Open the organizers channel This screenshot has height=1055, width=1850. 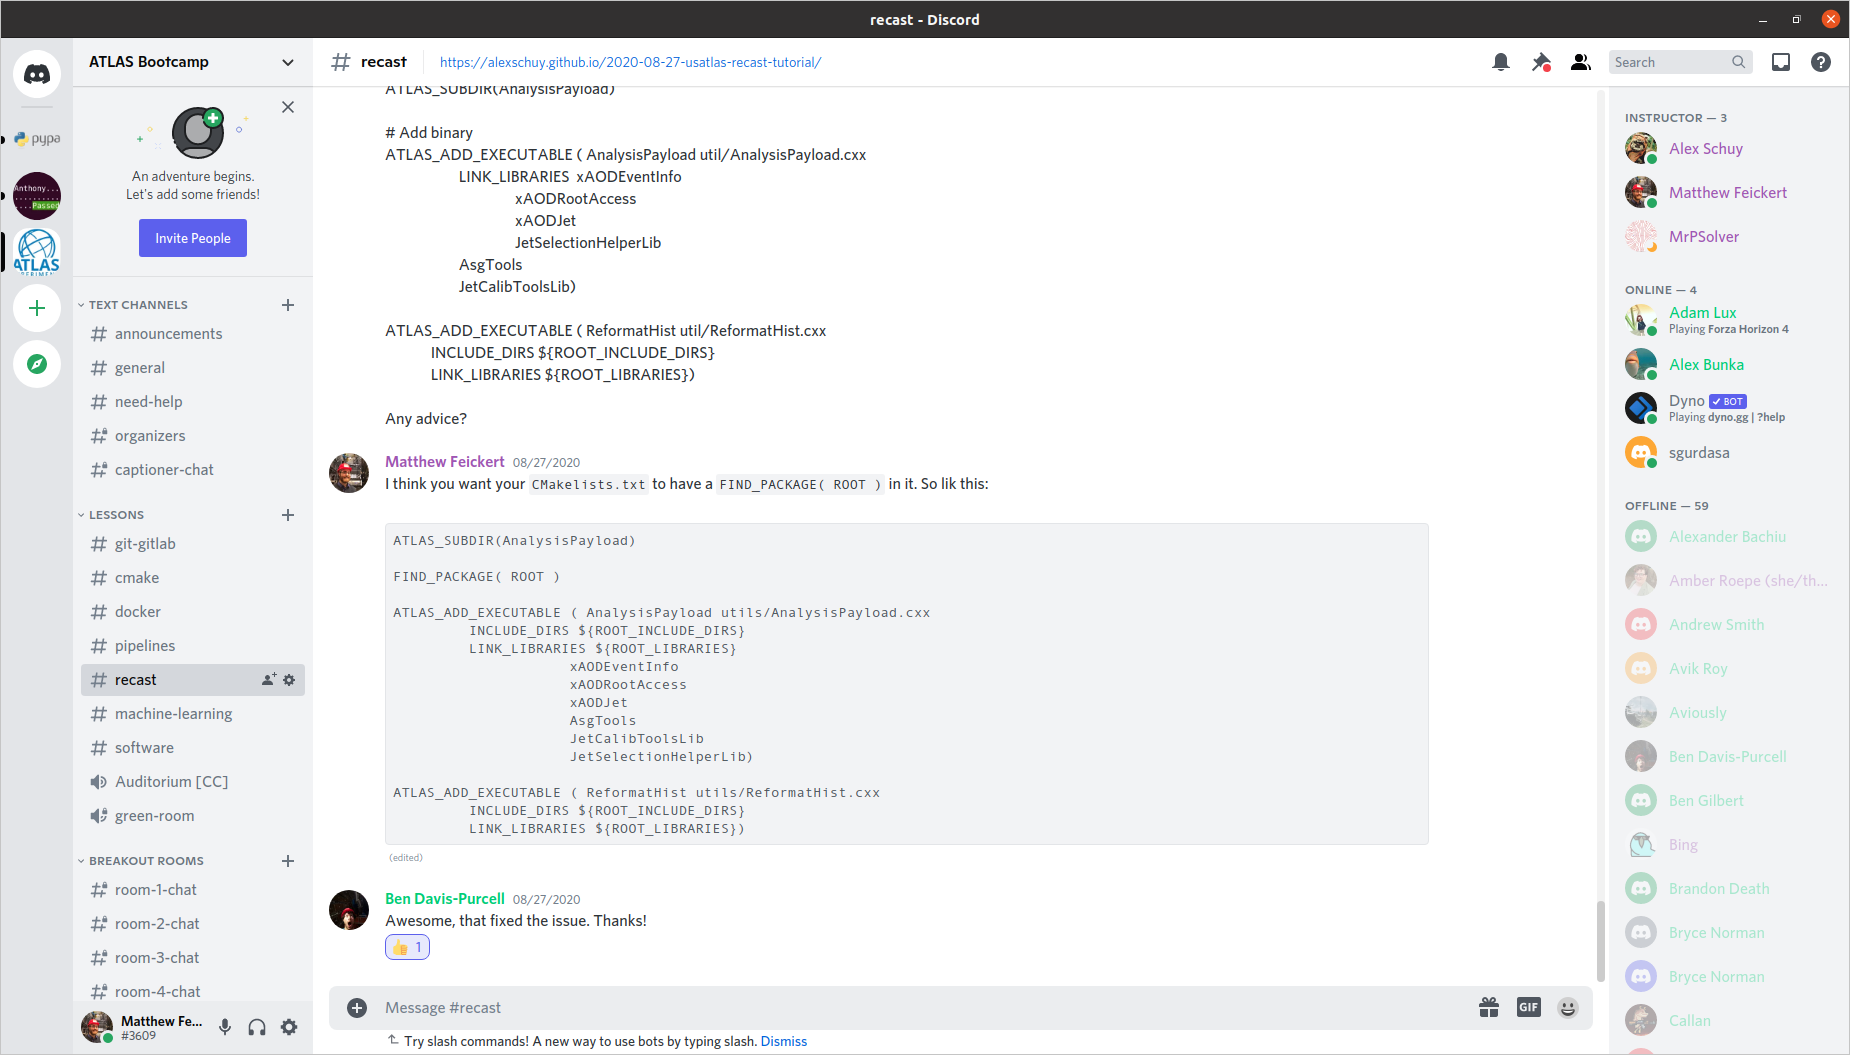pyautogui.click(x=193, y=436)
